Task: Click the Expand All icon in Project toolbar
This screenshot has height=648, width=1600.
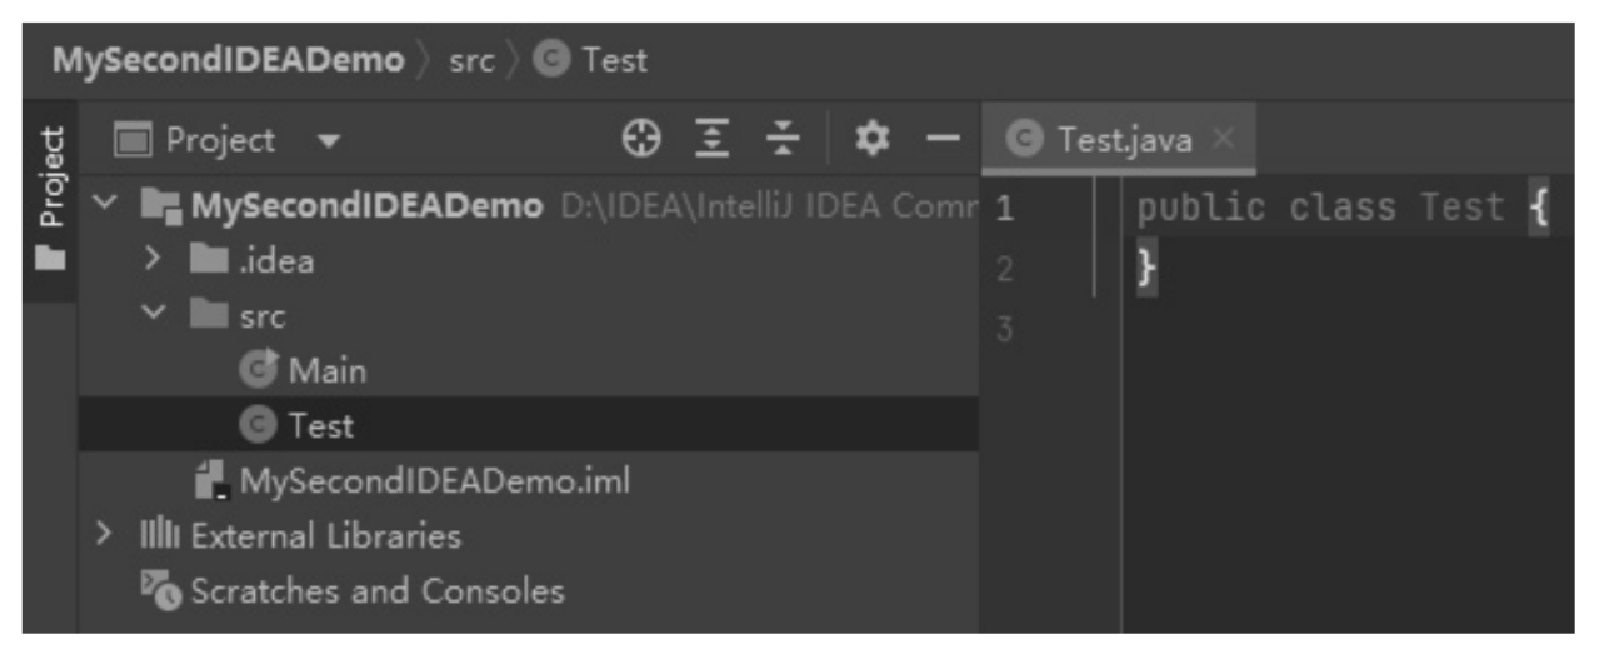Action: tap(711, 138)
